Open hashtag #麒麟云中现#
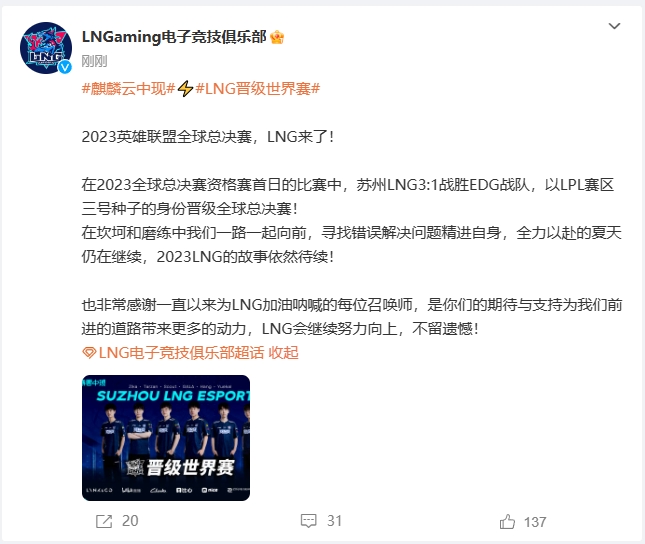Screen dimensions: 645x544 [129, 88]
